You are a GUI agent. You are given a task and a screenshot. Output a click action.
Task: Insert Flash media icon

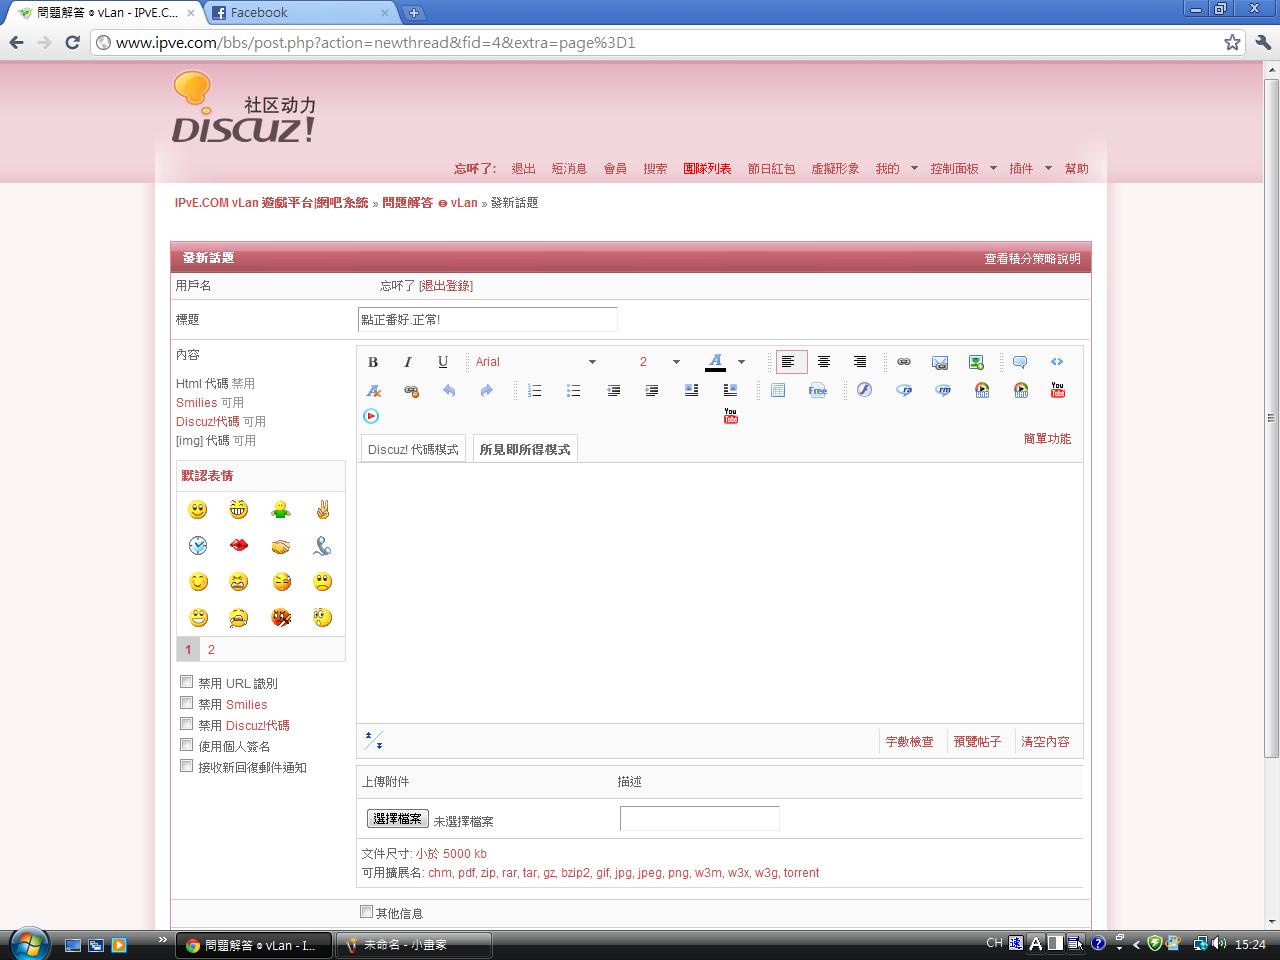[865, 390]
